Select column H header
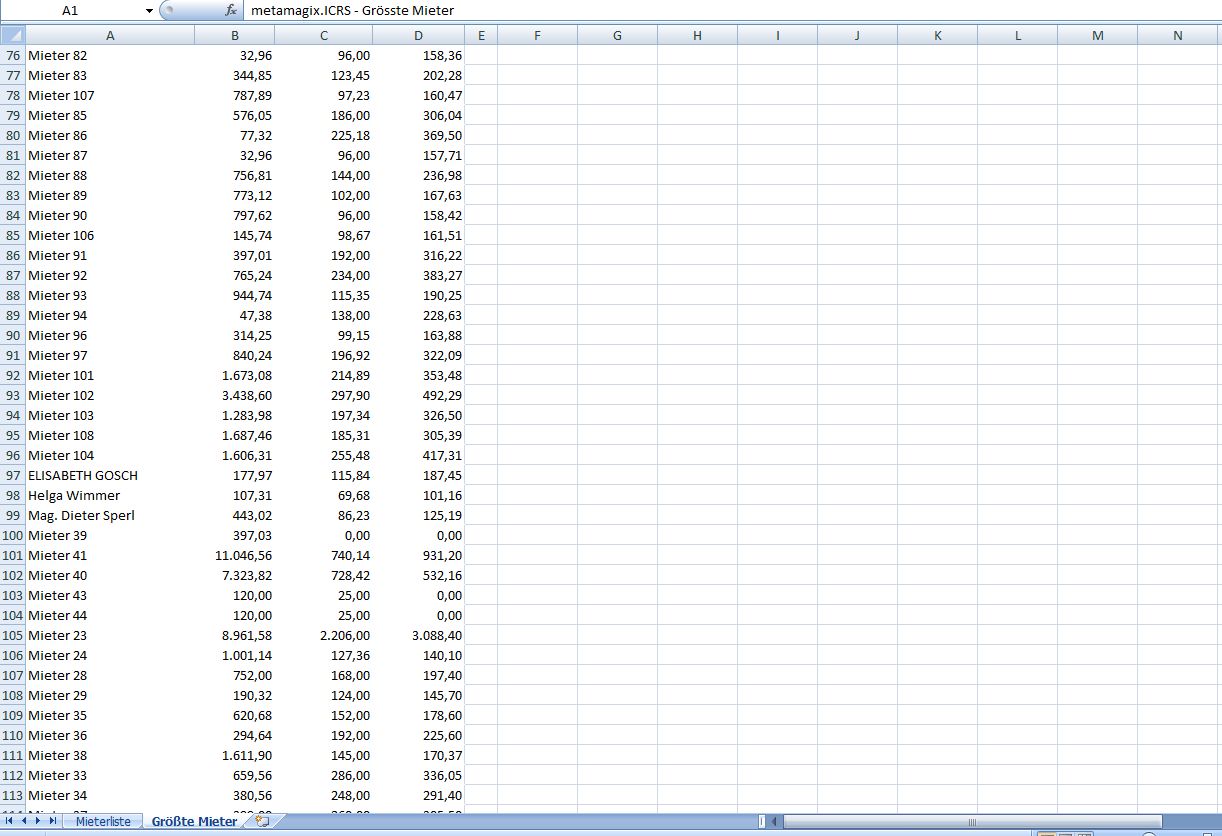 pos(697,35)
